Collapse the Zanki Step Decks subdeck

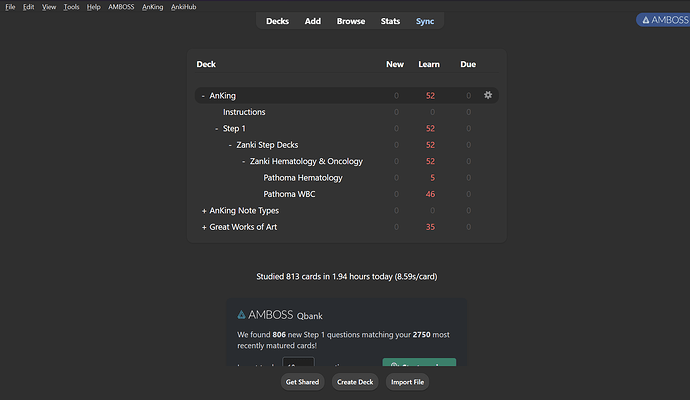[231, 145]
